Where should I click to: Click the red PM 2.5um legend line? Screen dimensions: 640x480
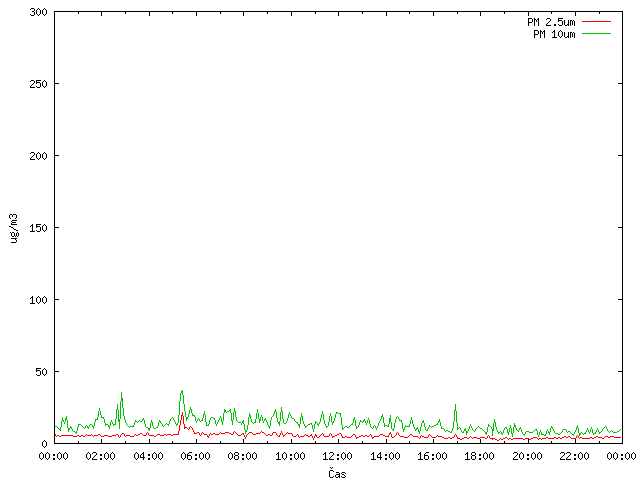point(596,22)
